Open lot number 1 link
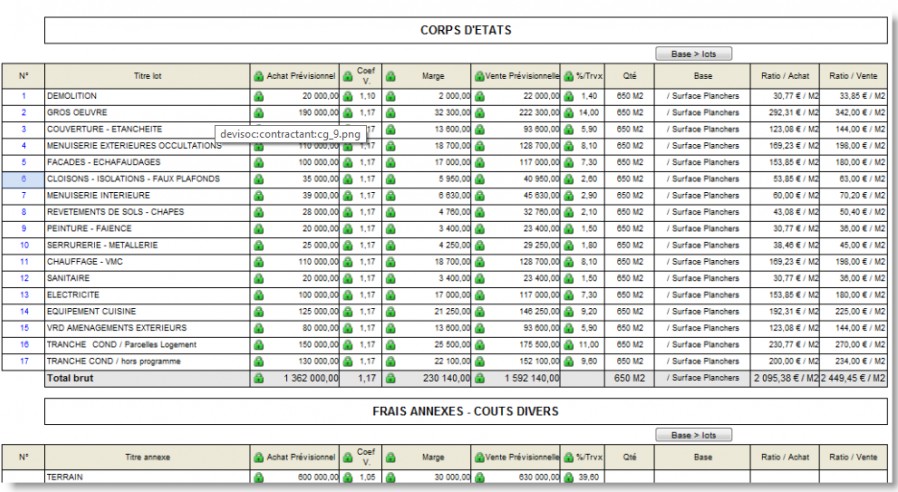The height and width of the screenshot is (492, 898). 23,96
